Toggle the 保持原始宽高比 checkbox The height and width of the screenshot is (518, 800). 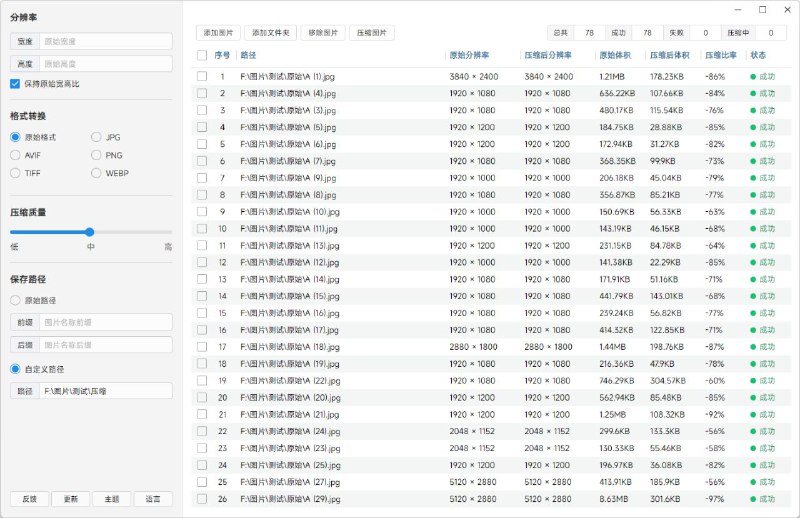pos(15,84)
